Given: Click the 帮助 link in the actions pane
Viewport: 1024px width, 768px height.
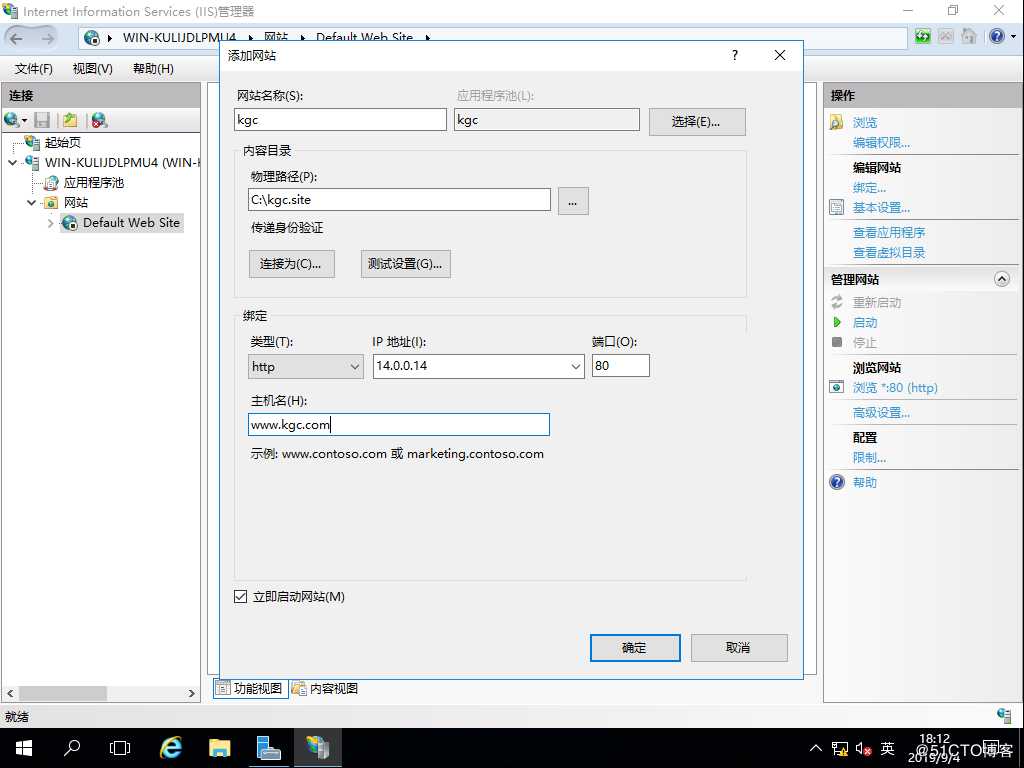Looking at the screenshot, I should tap(865, 483).
